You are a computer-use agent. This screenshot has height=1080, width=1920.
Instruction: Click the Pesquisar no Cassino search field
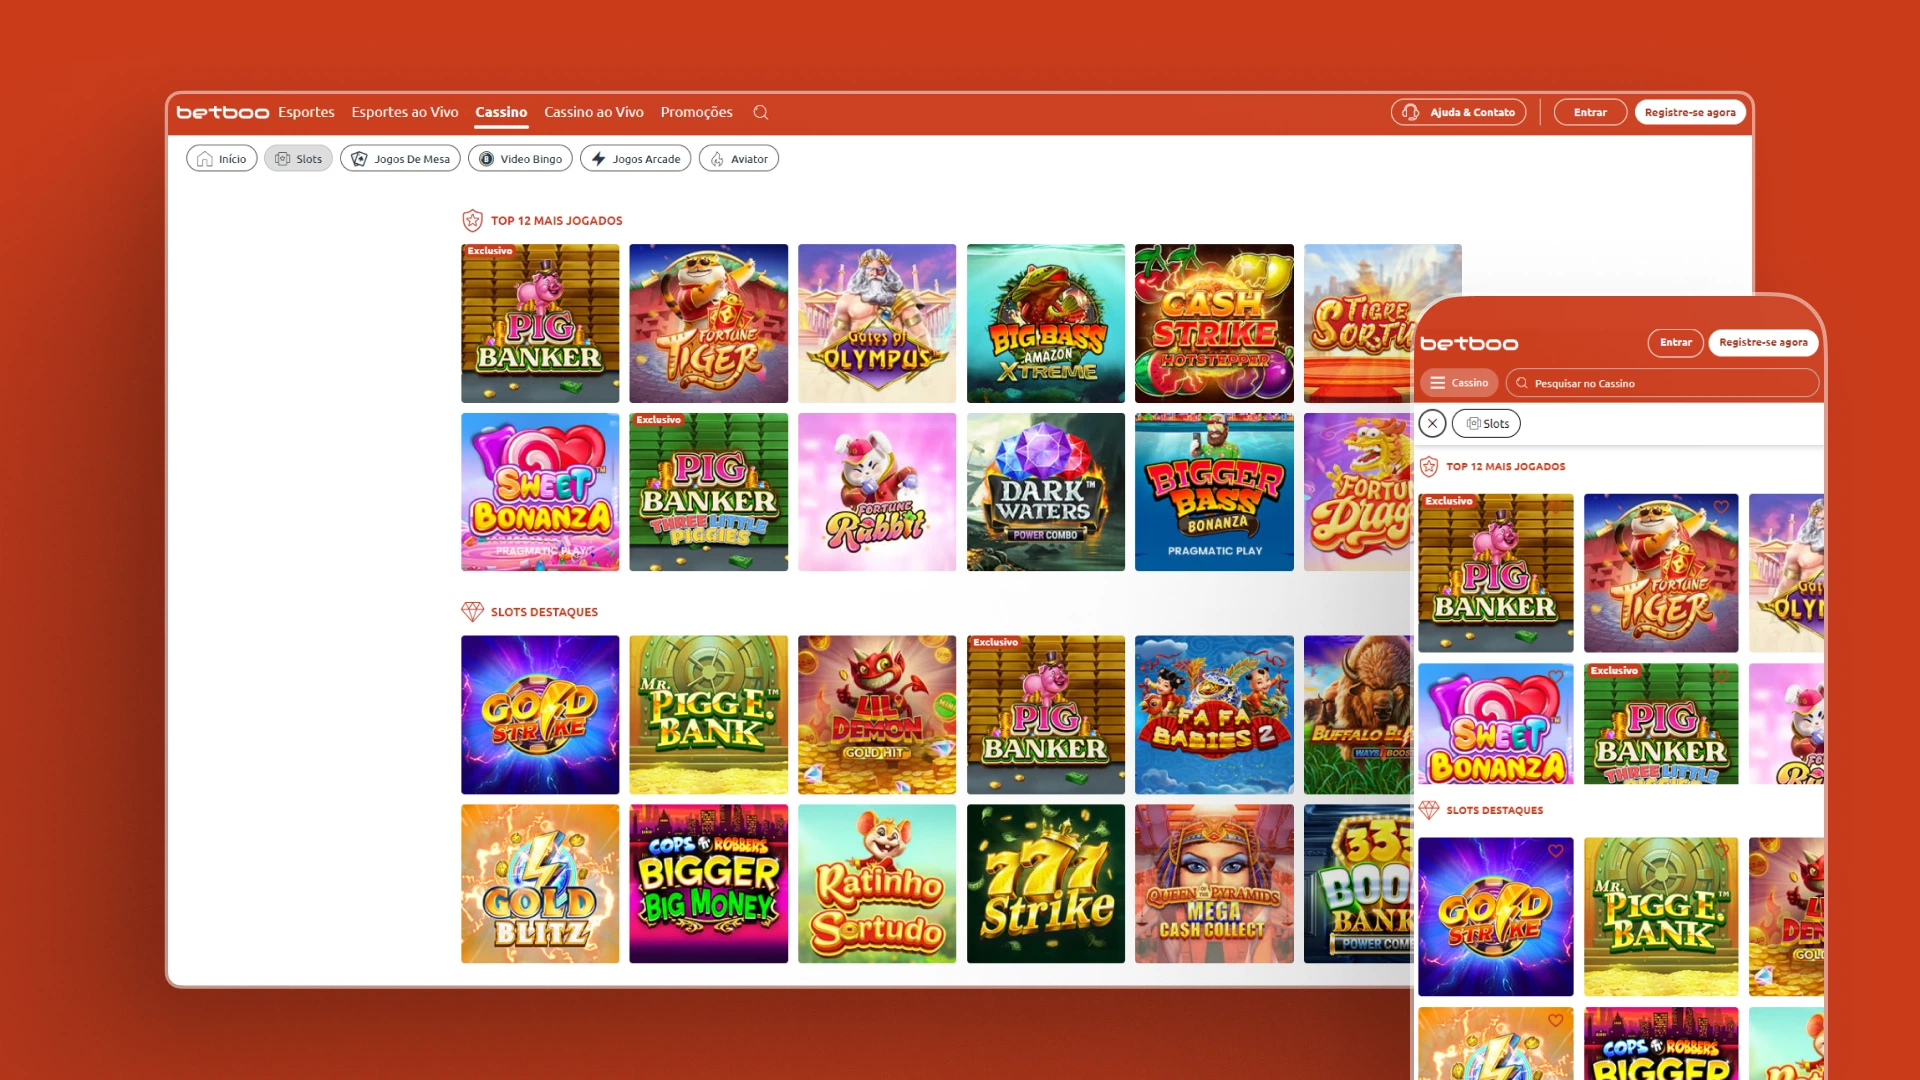click(1660, 382)
